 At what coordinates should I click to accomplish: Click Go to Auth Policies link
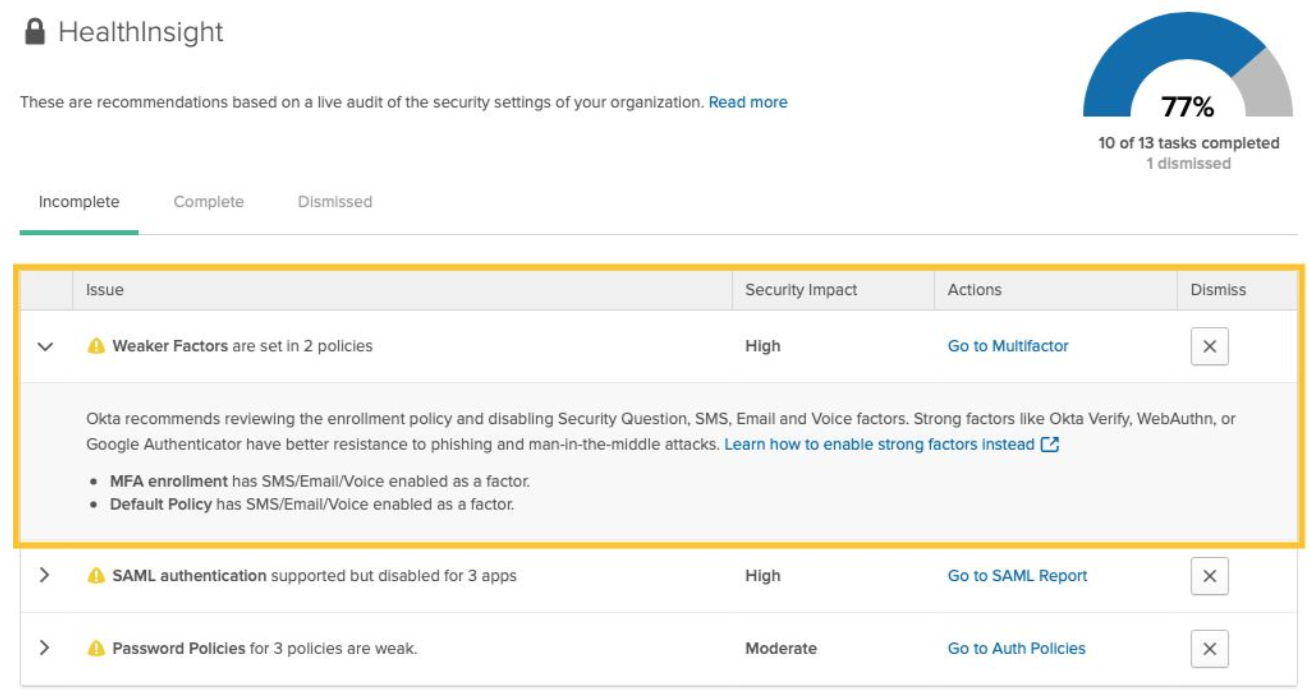pyautogui.click(x=1016, y=649)
